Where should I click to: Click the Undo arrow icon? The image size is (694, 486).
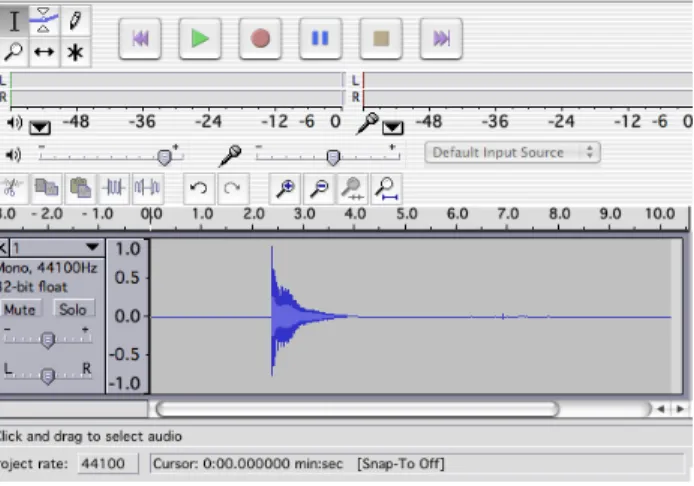(x=199, y=189)
